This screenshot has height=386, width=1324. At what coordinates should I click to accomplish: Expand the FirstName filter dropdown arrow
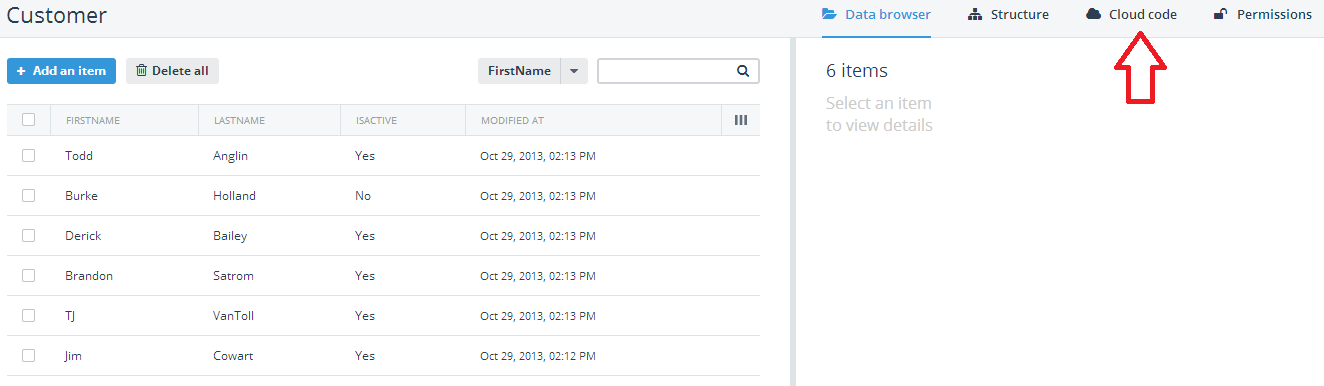tap(574, 71)
